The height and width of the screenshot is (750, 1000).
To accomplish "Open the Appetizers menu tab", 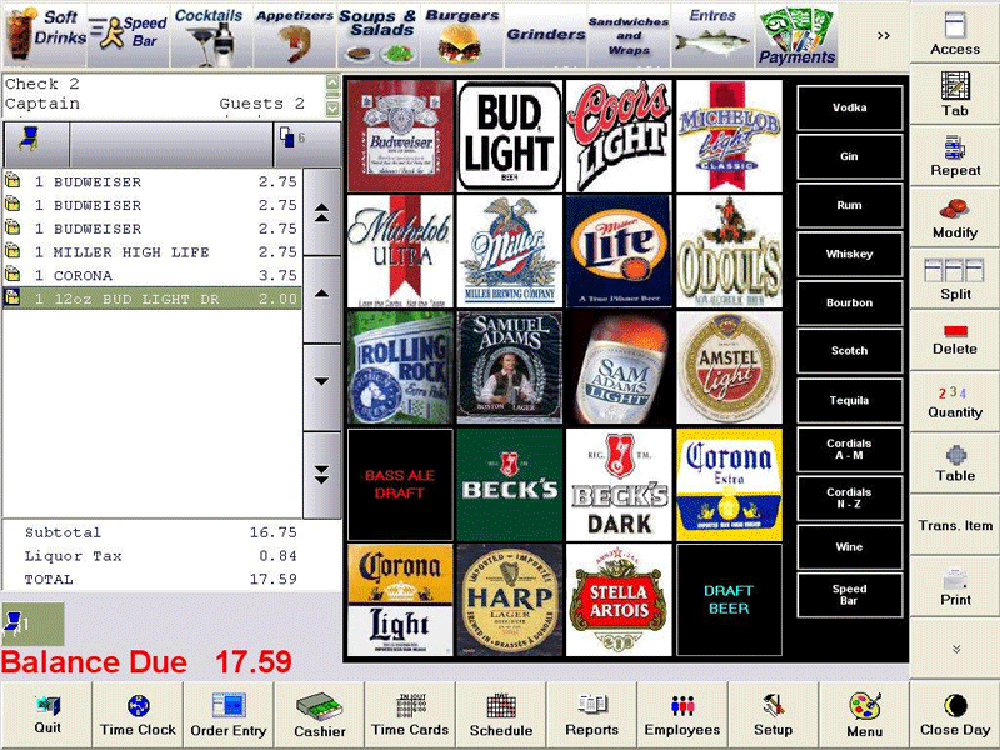I will tap(295, 35).
